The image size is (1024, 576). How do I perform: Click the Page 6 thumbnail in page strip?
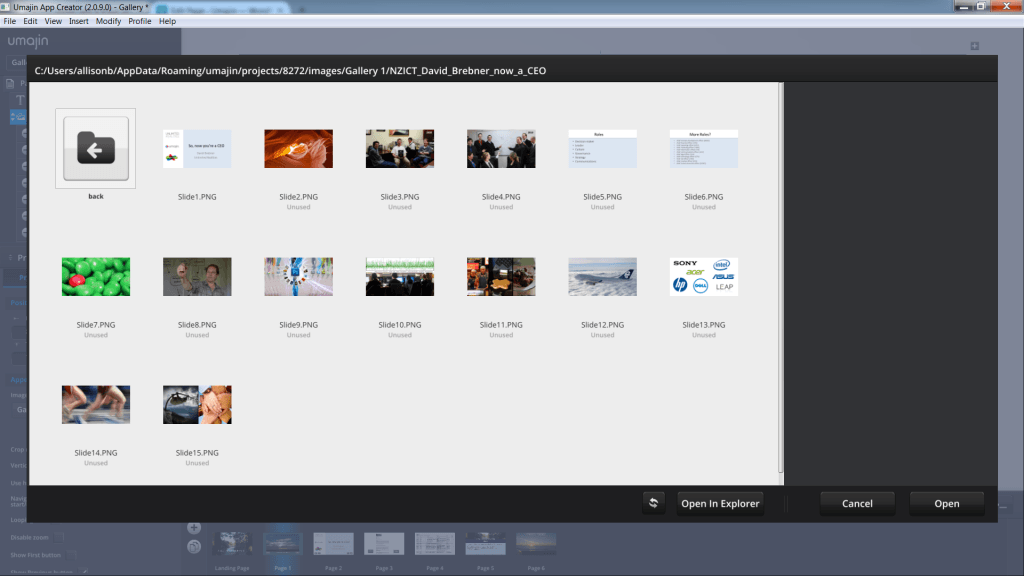pyautogui.click(x=536, y=544)
